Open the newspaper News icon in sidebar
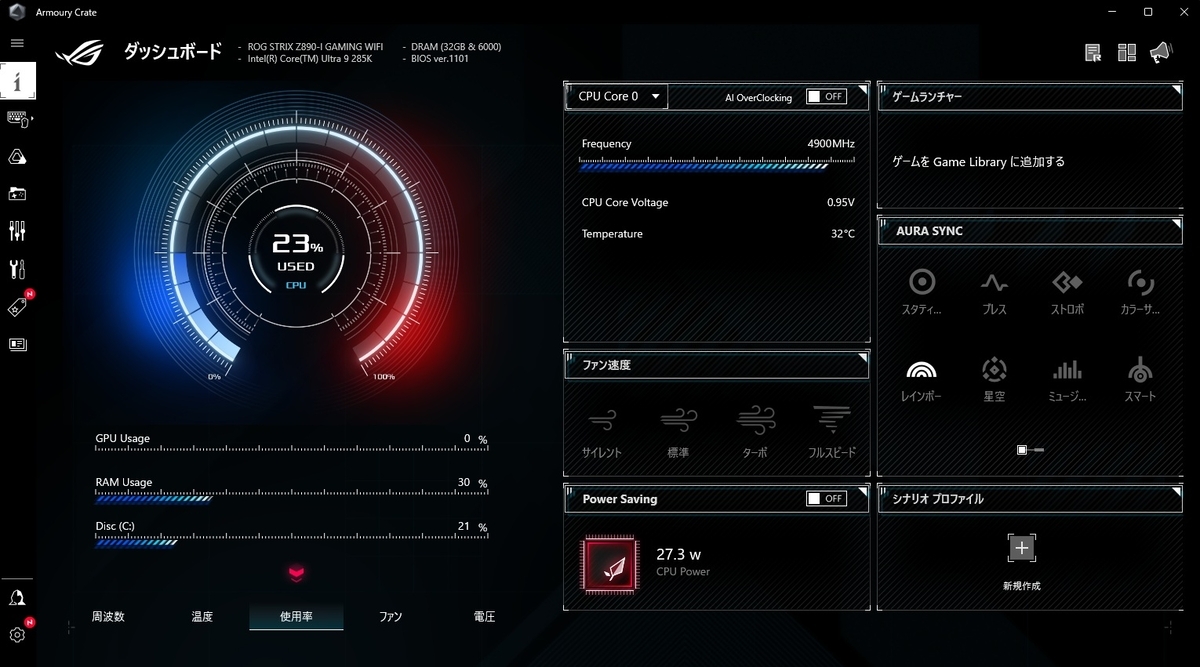The width and height of the screenshot is (1200, 667). coord(17,344)
